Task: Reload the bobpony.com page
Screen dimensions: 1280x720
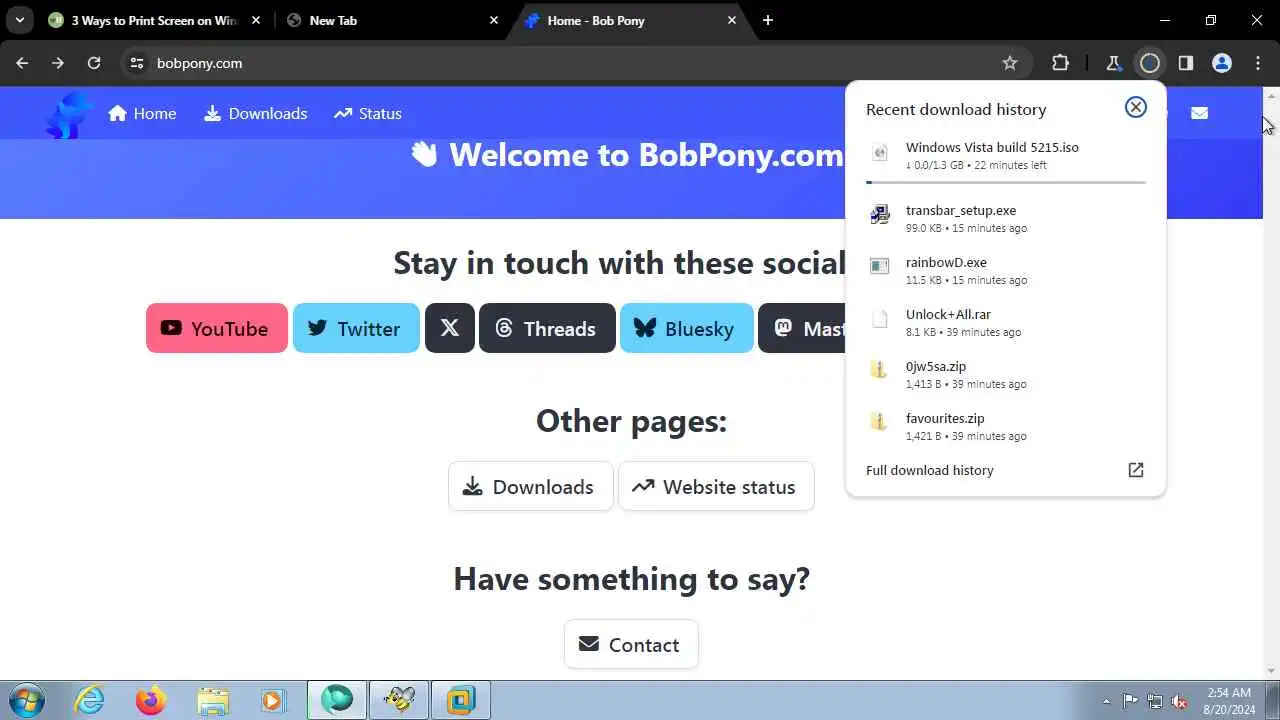Action: (x=94, y=63)
